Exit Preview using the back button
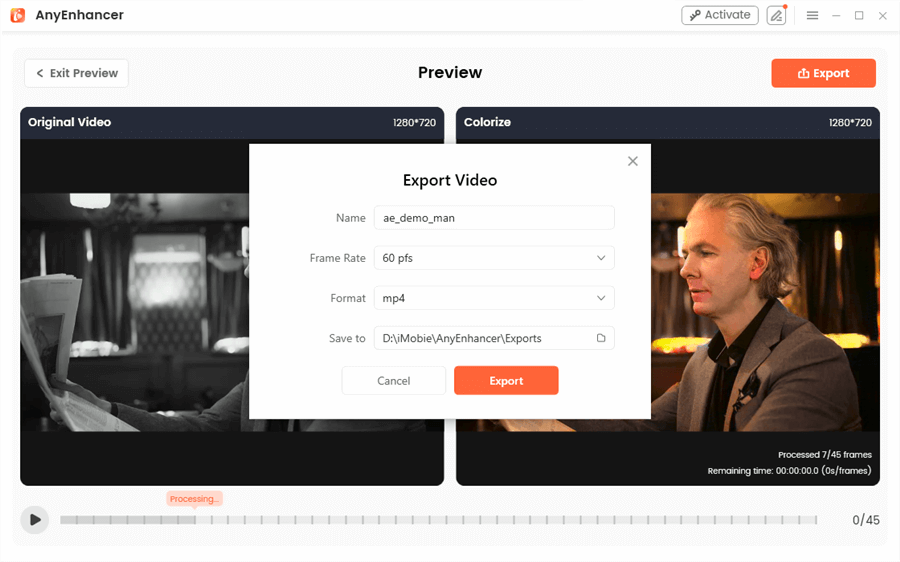Screen dimensions: 900x562 click(x=76, y=73)
